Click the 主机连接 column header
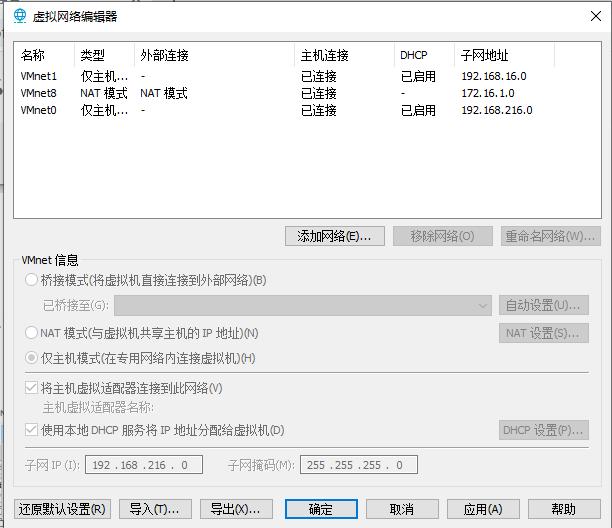 (x=344, y=55)
